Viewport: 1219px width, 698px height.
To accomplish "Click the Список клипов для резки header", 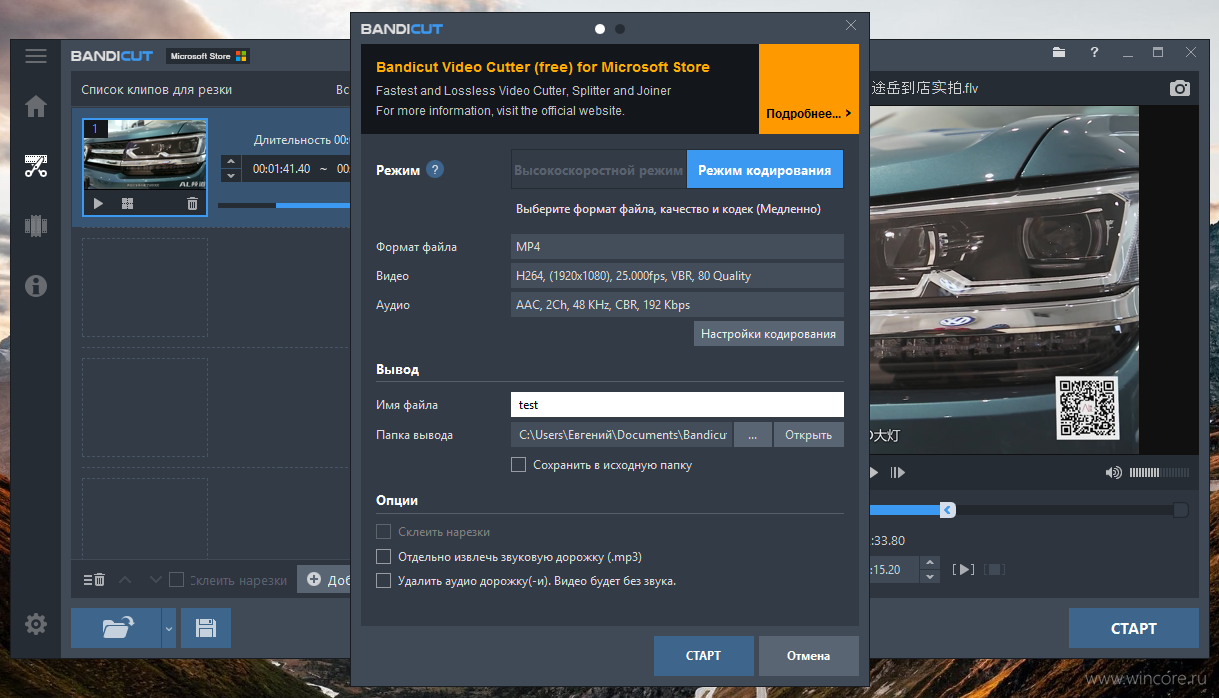I will pyautogui.click(x=157, y=90).
